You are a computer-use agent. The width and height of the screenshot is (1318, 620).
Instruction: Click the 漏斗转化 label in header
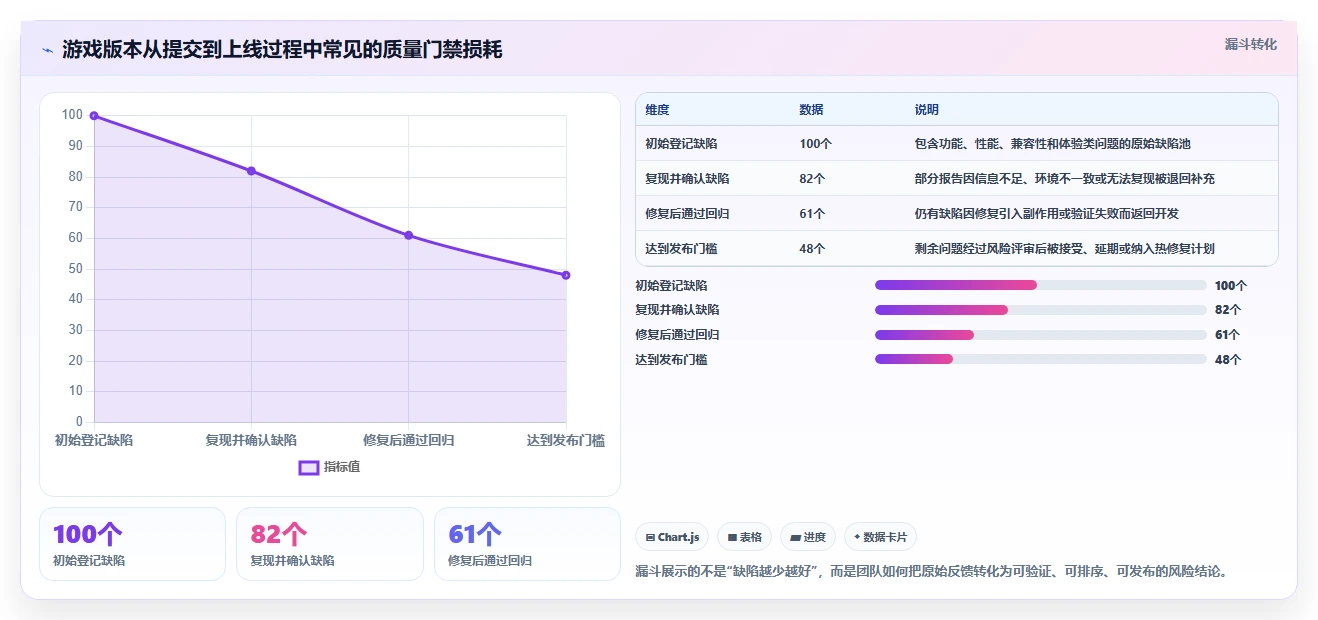pos(1251,45)
